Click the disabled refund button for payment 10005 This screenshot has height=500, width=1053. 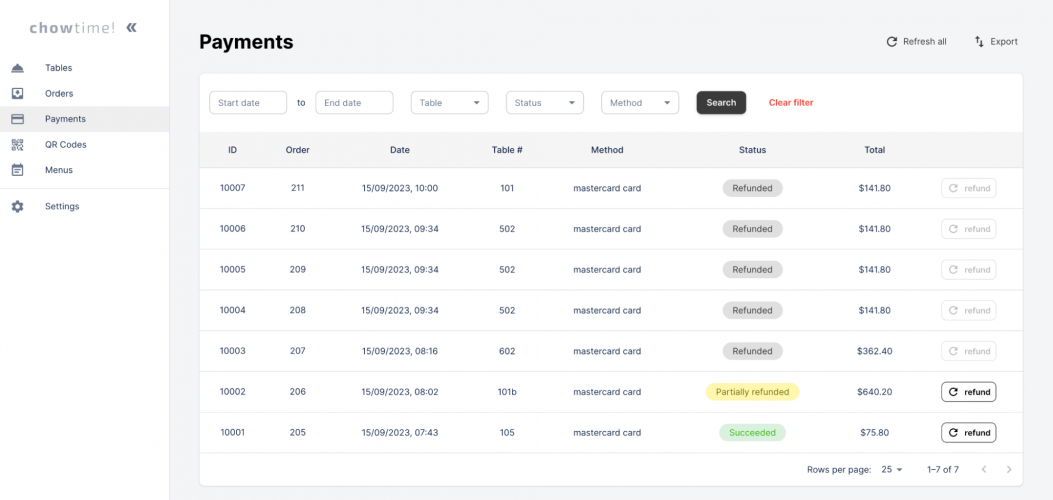[968, 270]
